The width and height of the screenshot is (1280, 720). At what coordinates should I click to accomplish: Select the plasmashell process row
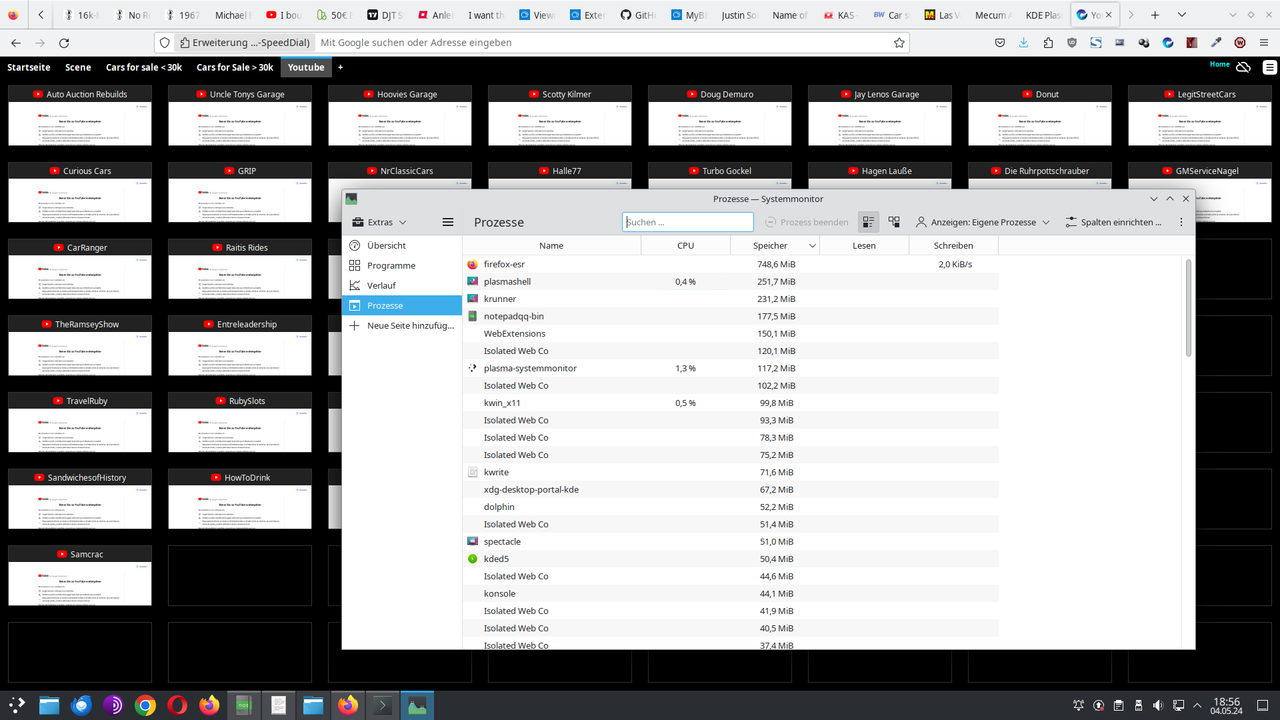(x=732, y=282)
